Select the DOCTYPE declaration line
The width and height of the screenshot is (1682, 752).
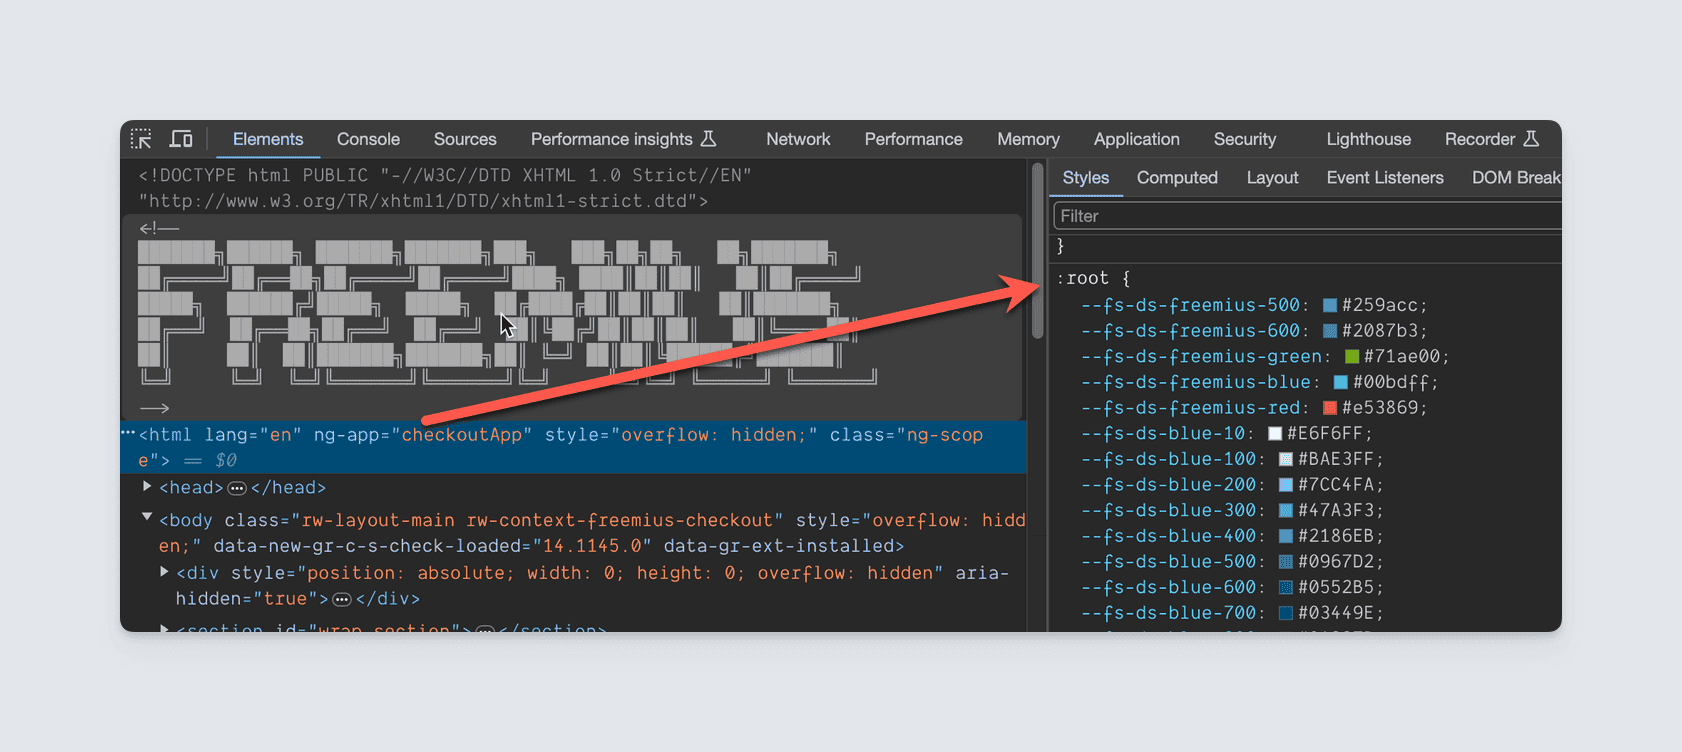(x=445, y=188)
